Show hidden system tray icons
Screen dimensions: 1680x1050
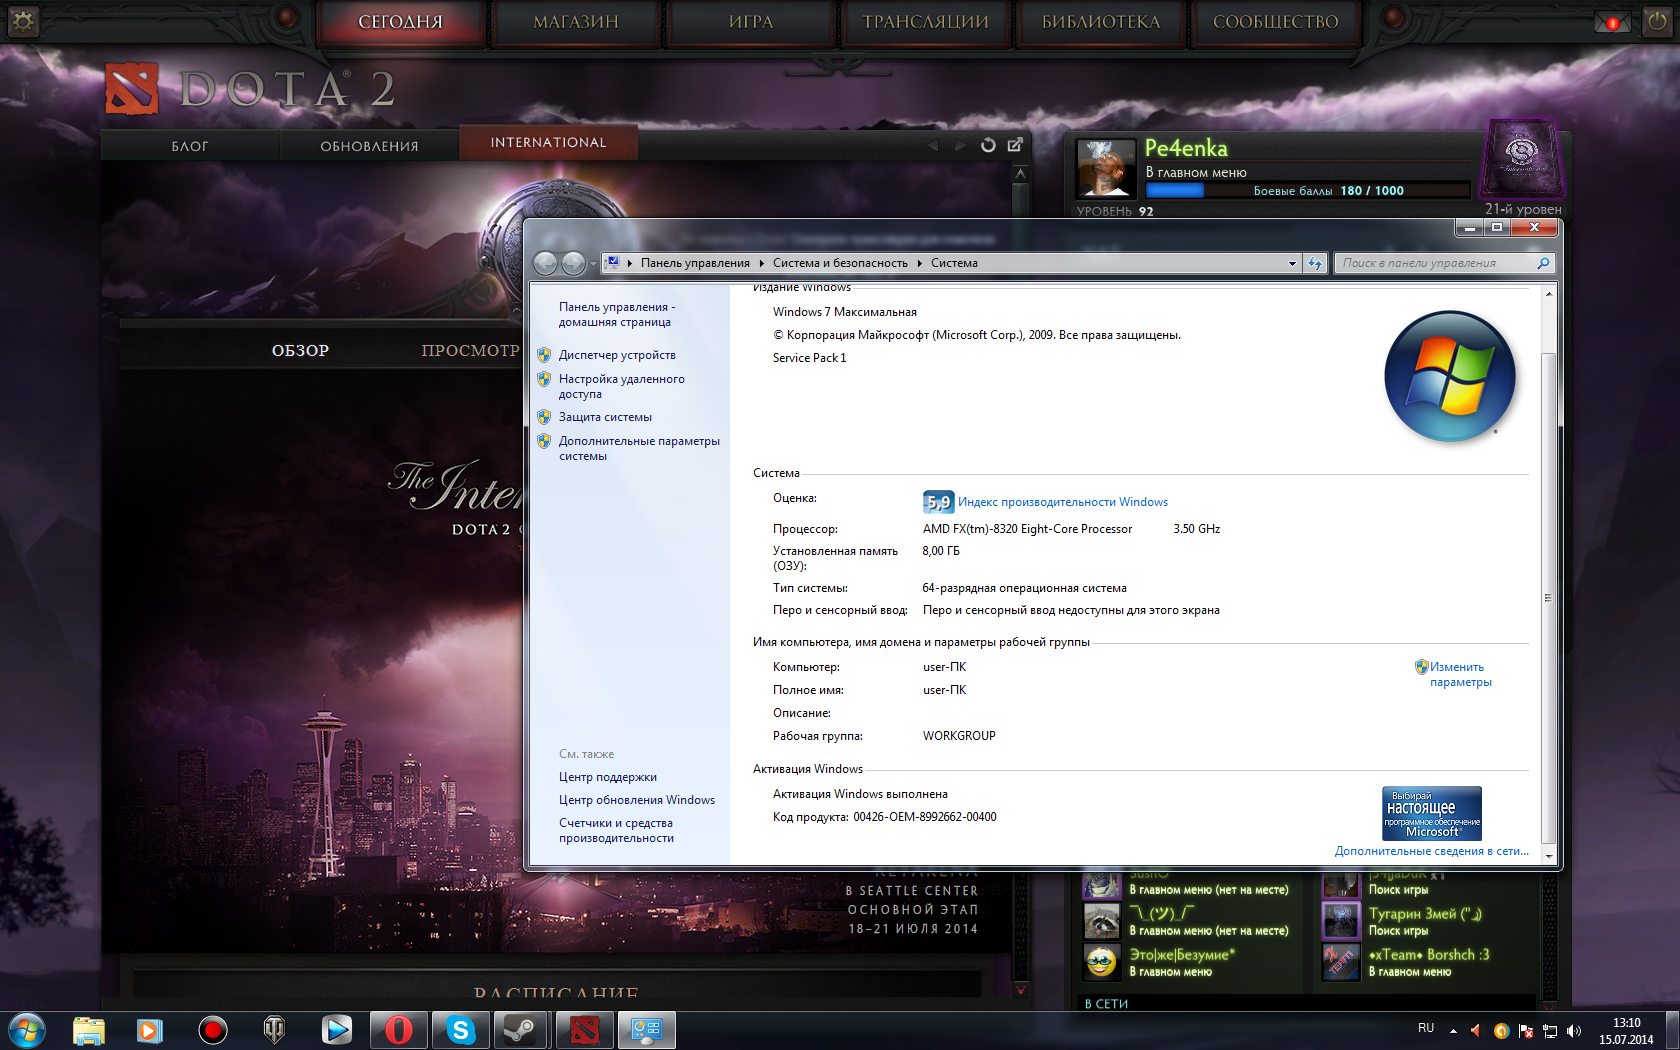click(1453, 1030)
